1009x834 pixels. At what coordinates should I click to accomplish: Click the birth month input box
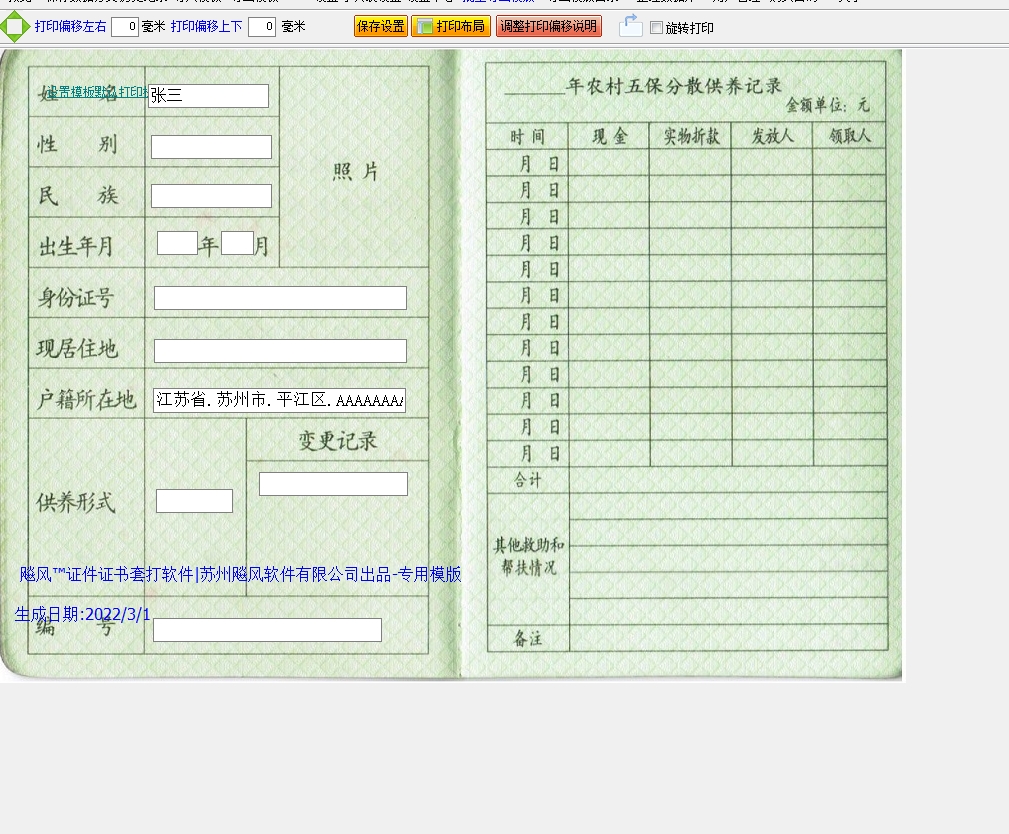click(237, 243)
